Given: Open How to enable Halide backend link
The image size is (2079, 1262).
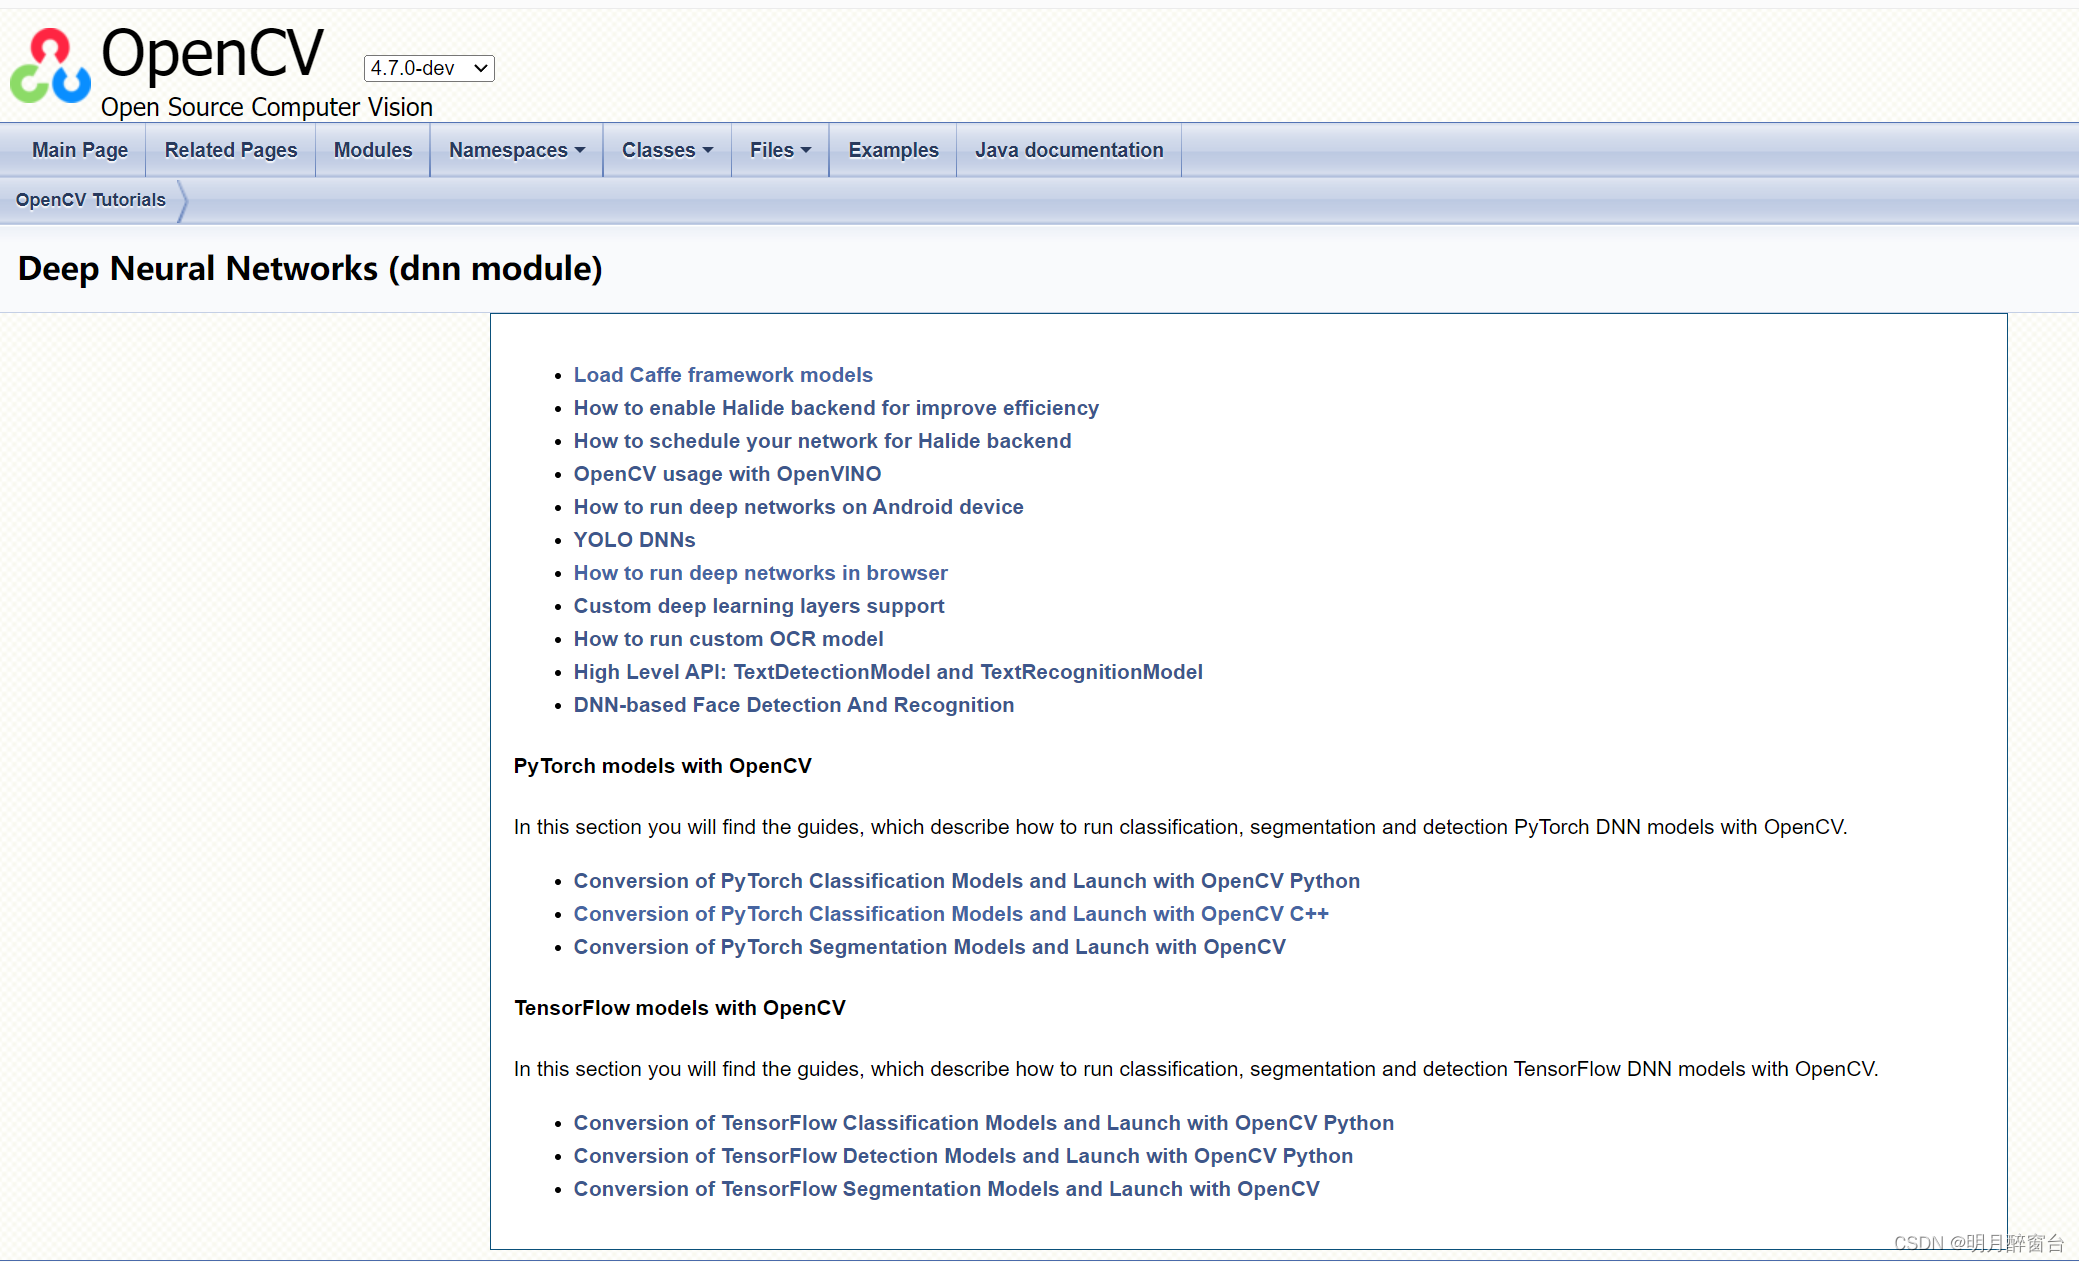Looking at the screenshot, I should click(836, 408).
